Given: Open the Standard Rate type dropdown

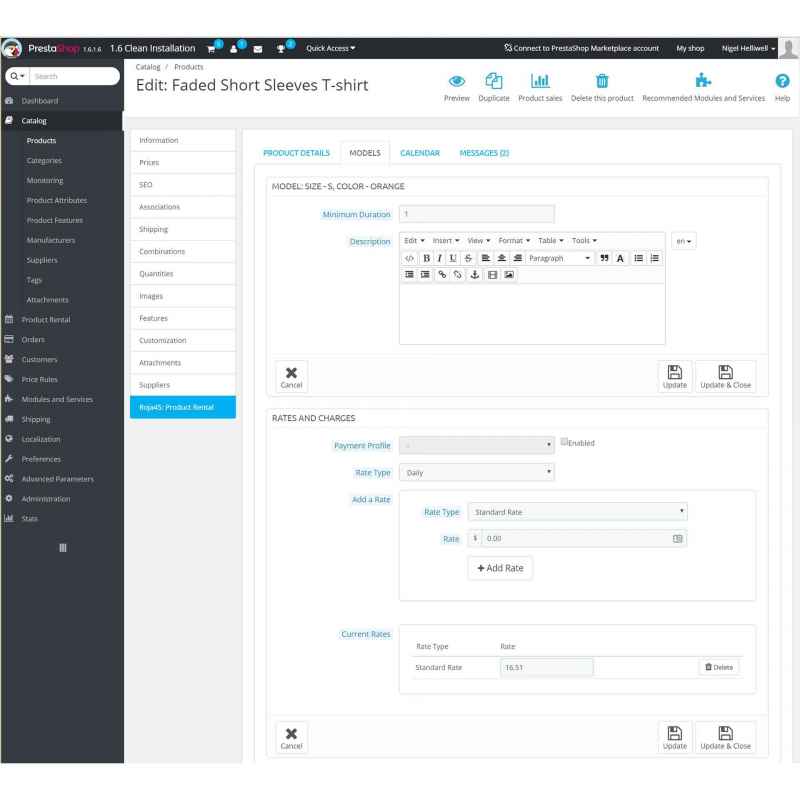Looking at the screenshot, I should tap(577, 512).
